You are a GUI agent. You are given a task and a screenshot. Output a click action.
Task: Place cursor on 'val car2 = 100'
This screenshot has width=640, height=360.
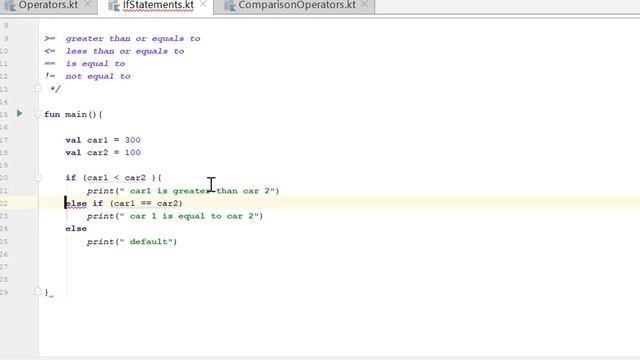[103, 153]
